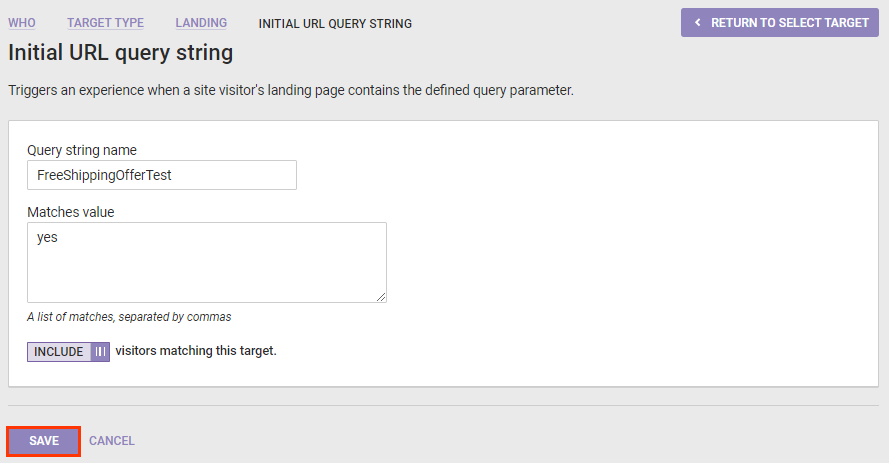Click the 'Triggers an experience' description text

pyautogui.click(x=290, y=90)
